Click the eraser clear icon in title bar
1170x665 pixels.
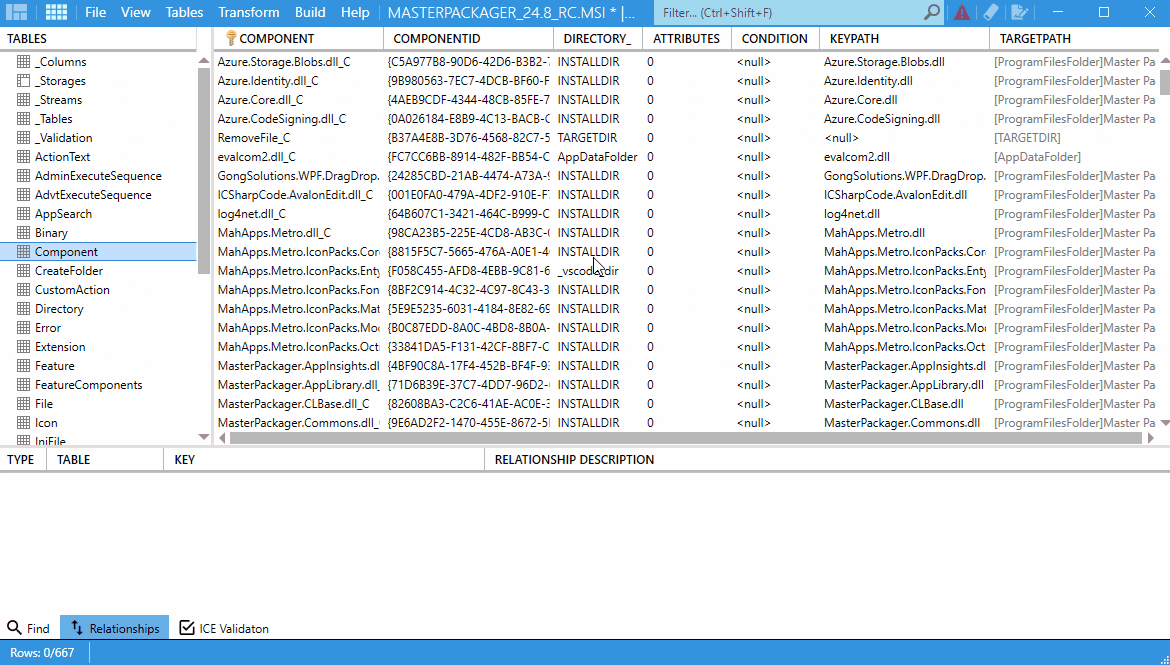click(990, 12)
